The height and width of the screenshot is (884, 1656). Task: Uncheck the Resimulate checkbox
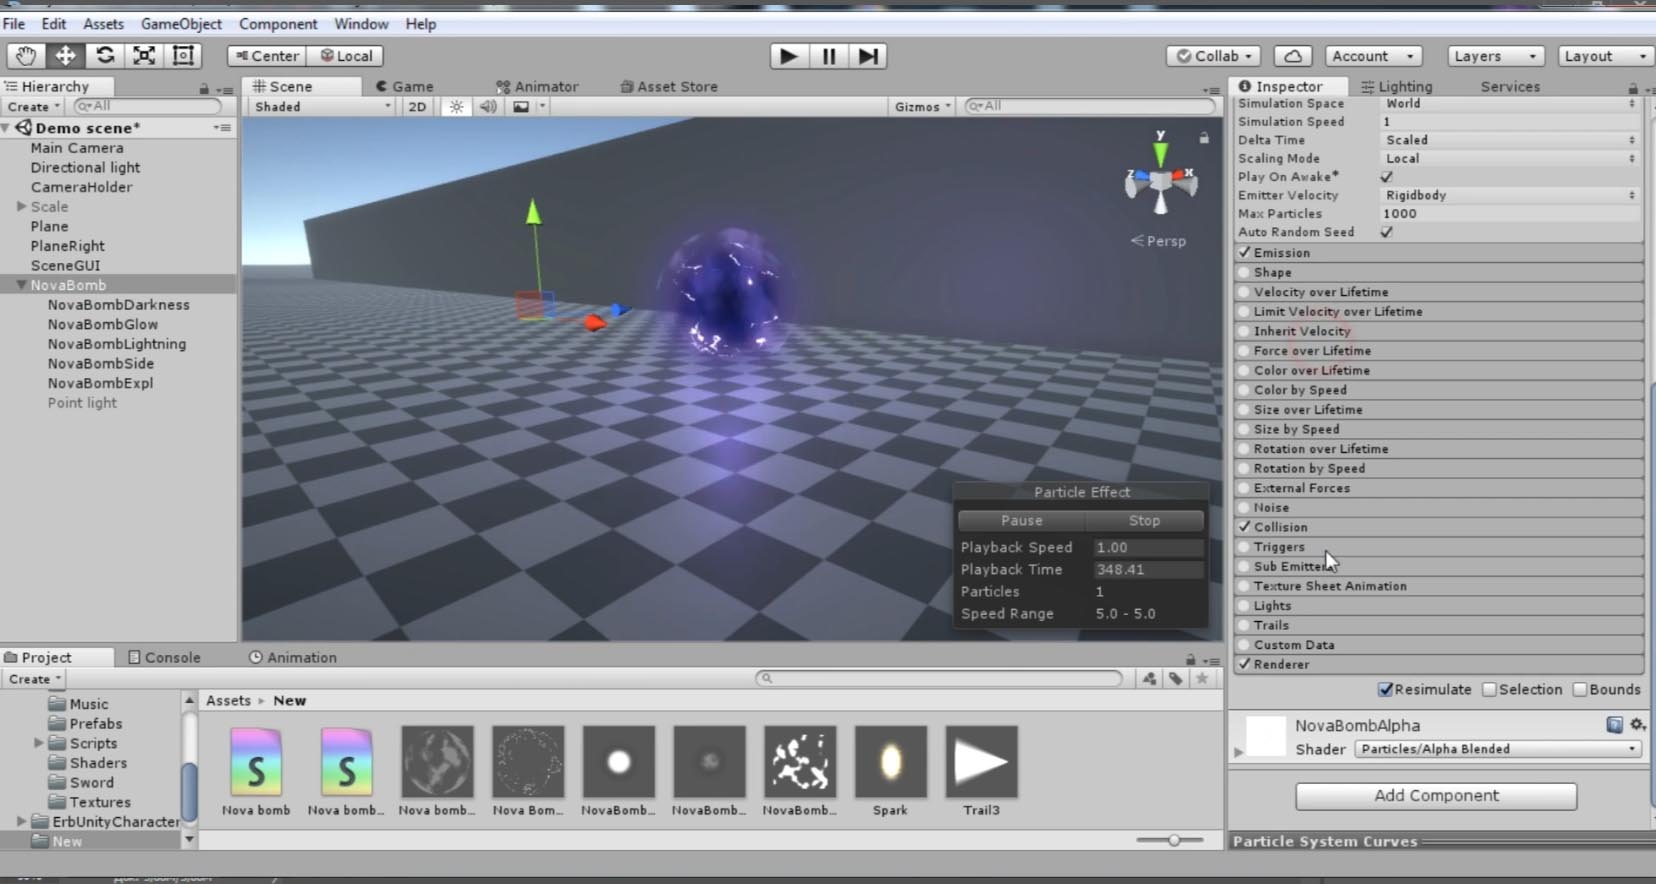click(x=1386, y=690)
